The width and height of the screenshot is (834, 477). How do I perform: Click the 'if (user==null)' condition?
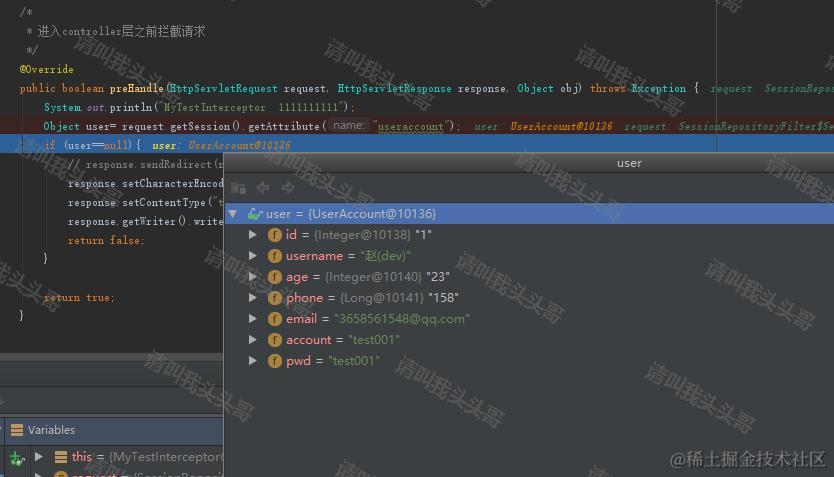point(93,145)
